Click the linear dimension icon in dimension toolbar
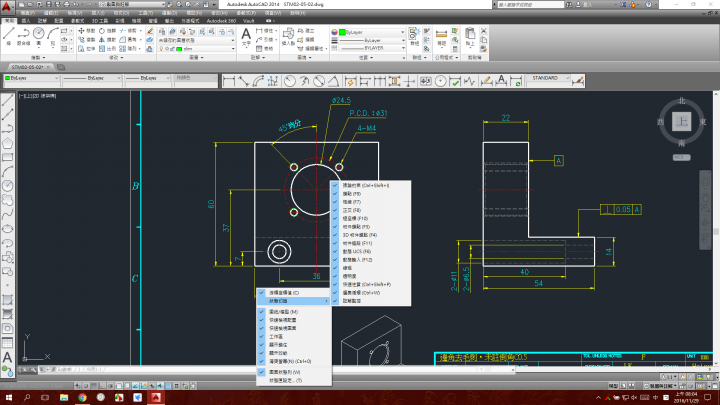Image resolution: width=720 pixels, height=405 pixels. 229,78
